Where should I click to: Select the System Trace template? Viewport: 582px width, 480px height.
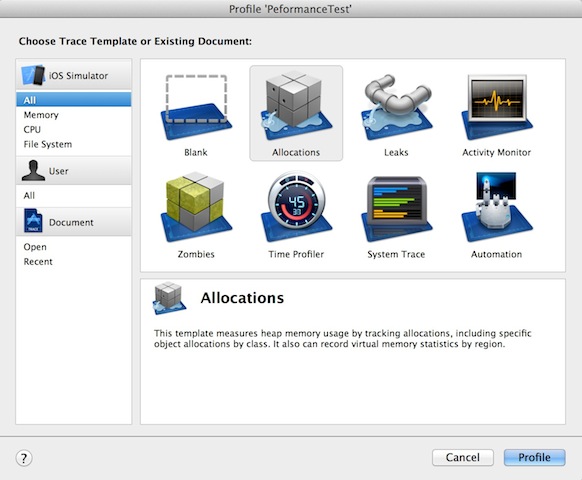click(396, 209)
